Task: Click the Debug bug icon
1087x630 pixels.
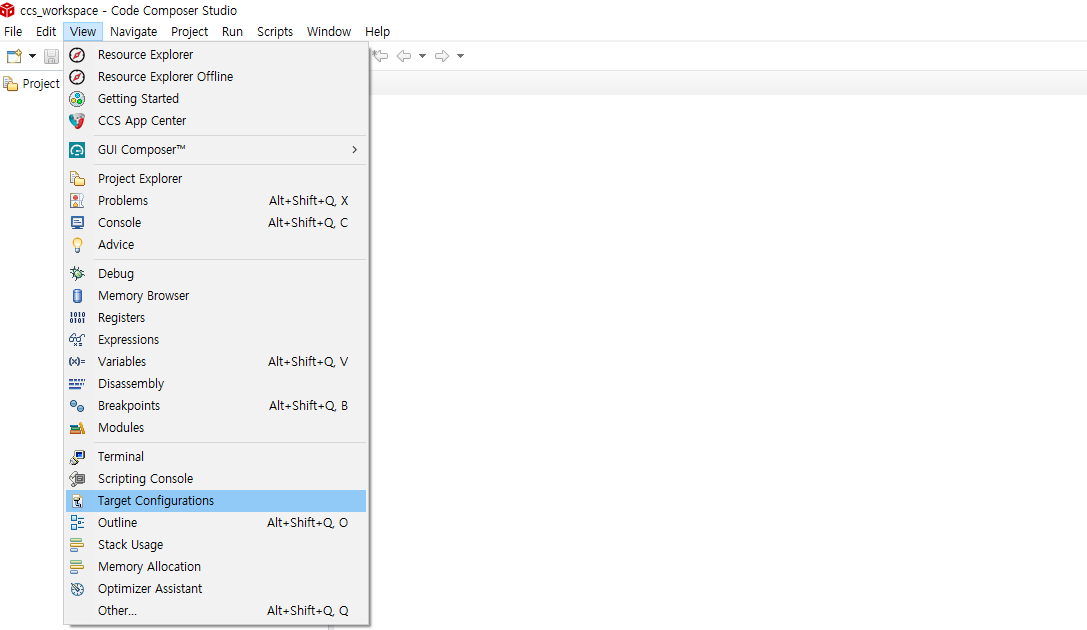Action: pyautogui.click(x=77, y=274)
